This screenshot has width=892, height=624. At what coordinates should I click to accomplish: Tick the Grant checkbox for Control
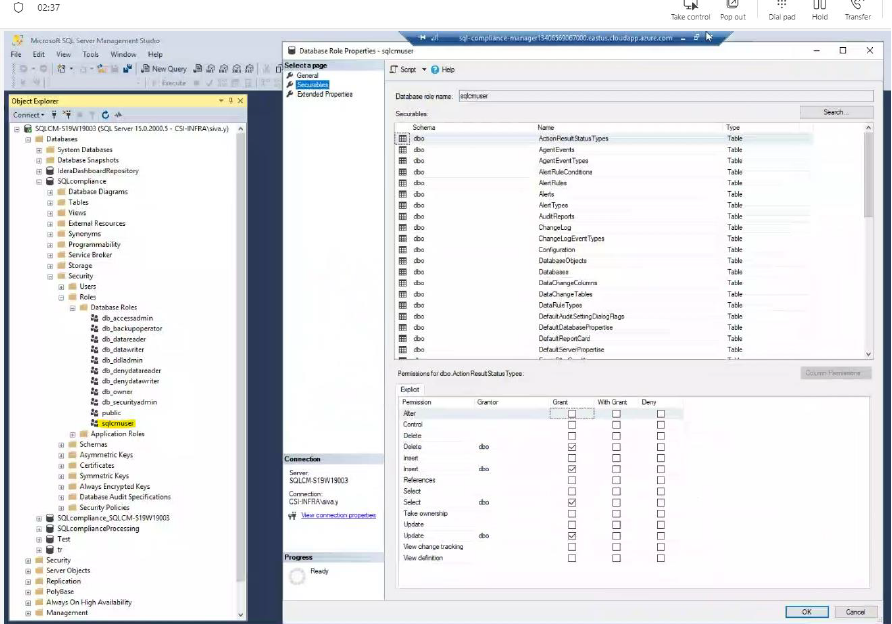click(x=572, y=425)
